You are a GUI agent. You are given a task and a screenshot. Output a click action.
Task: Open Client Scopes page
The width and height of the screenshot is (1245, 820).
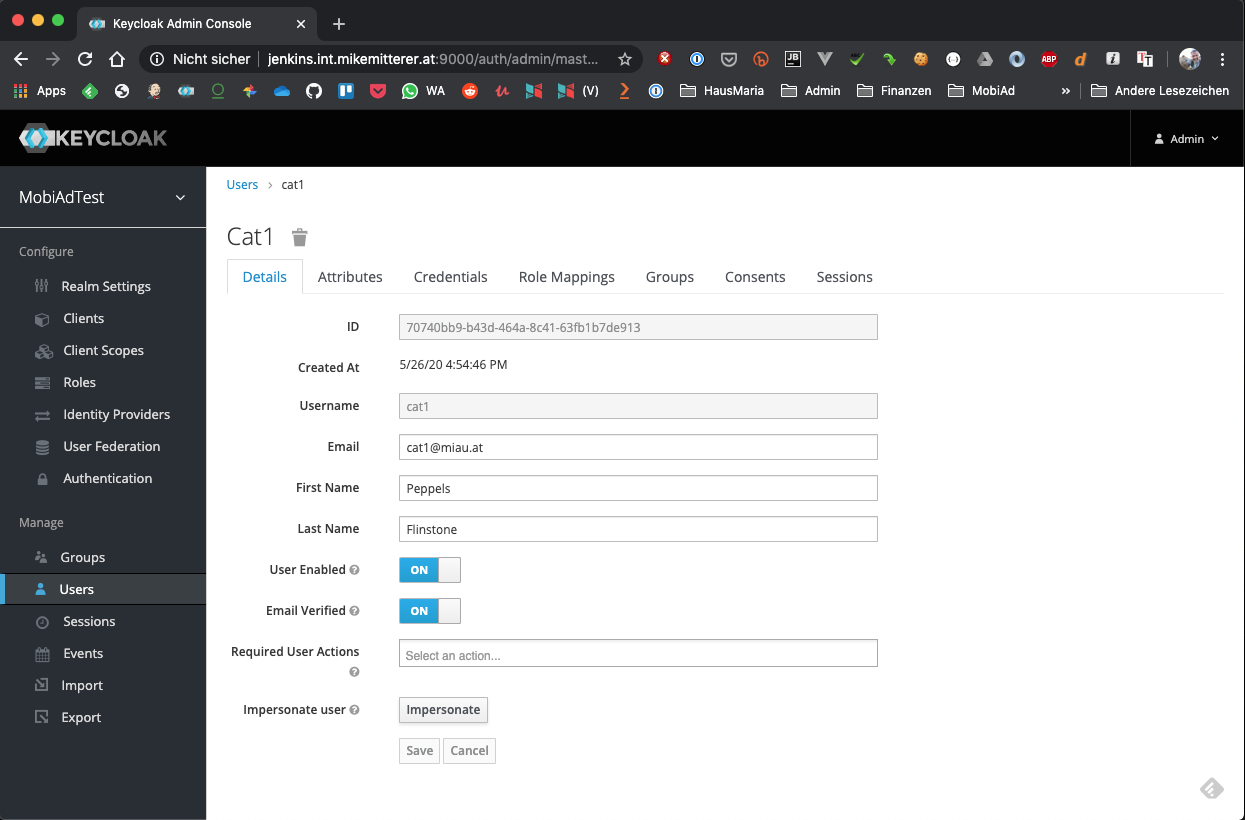pos(103,350)
